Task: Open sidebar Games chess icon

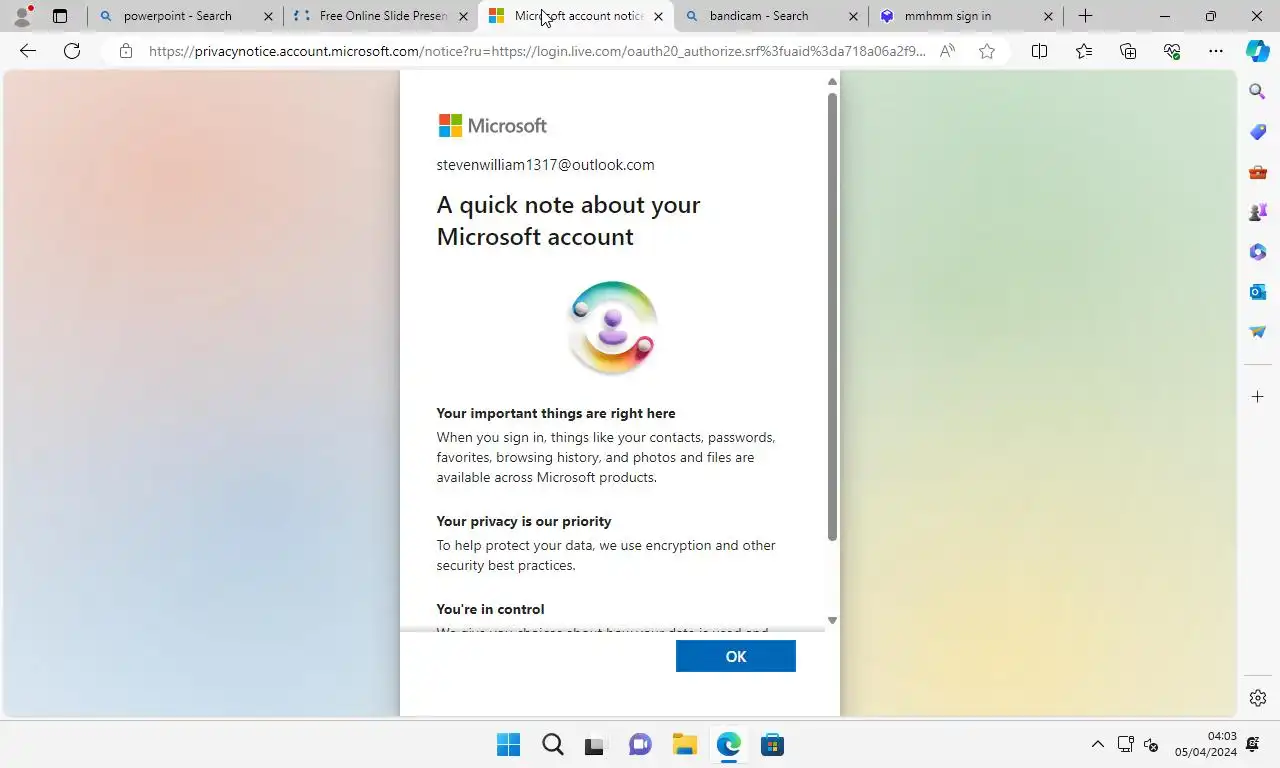Action: (x=1258, y=212)
